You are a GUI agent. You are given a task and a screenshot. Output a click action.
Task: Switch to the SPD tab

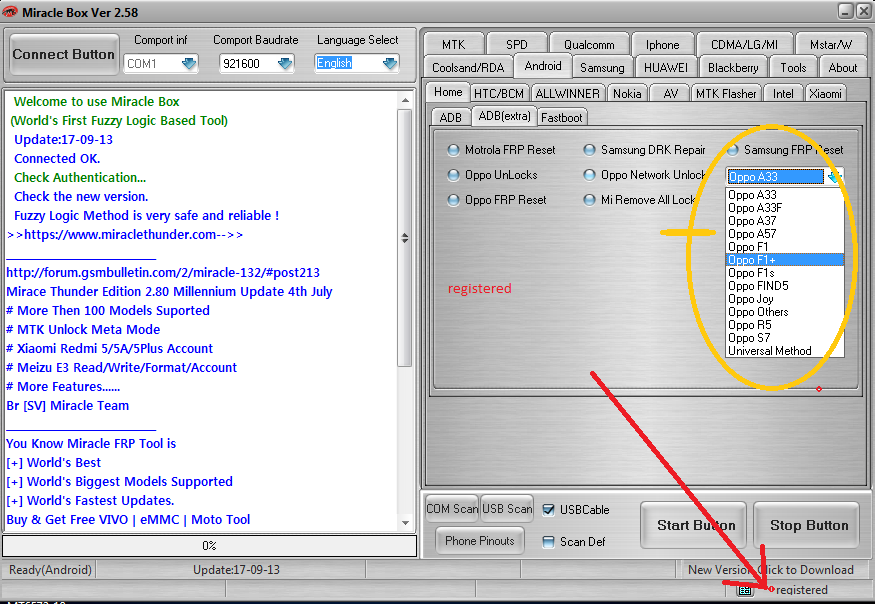[517, 45]
